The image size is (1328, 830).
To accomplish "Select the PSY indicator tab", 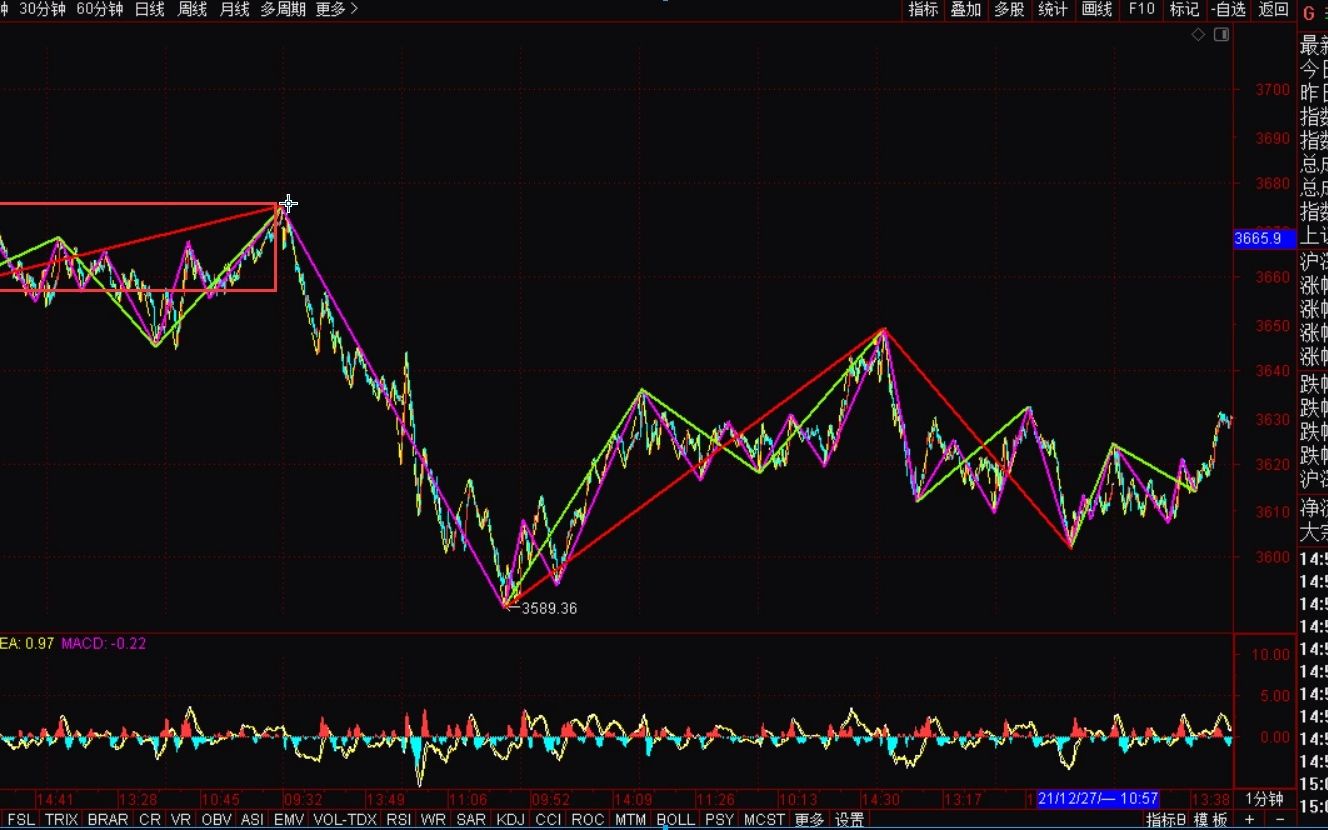I will (x=719, y=820).
